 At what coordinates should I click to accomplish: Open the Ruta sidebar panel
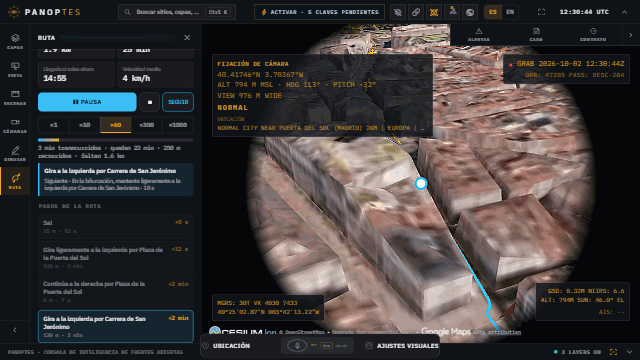pos(15,182)
